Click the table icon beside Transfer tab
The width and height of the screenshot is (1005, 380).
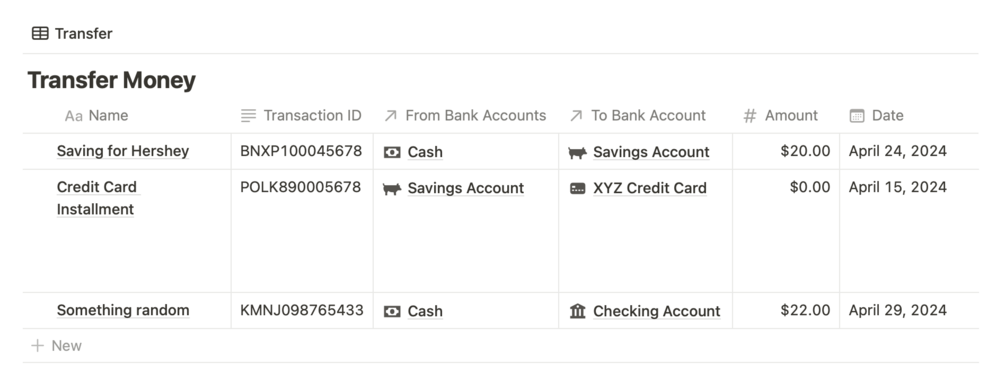[40, 33]
